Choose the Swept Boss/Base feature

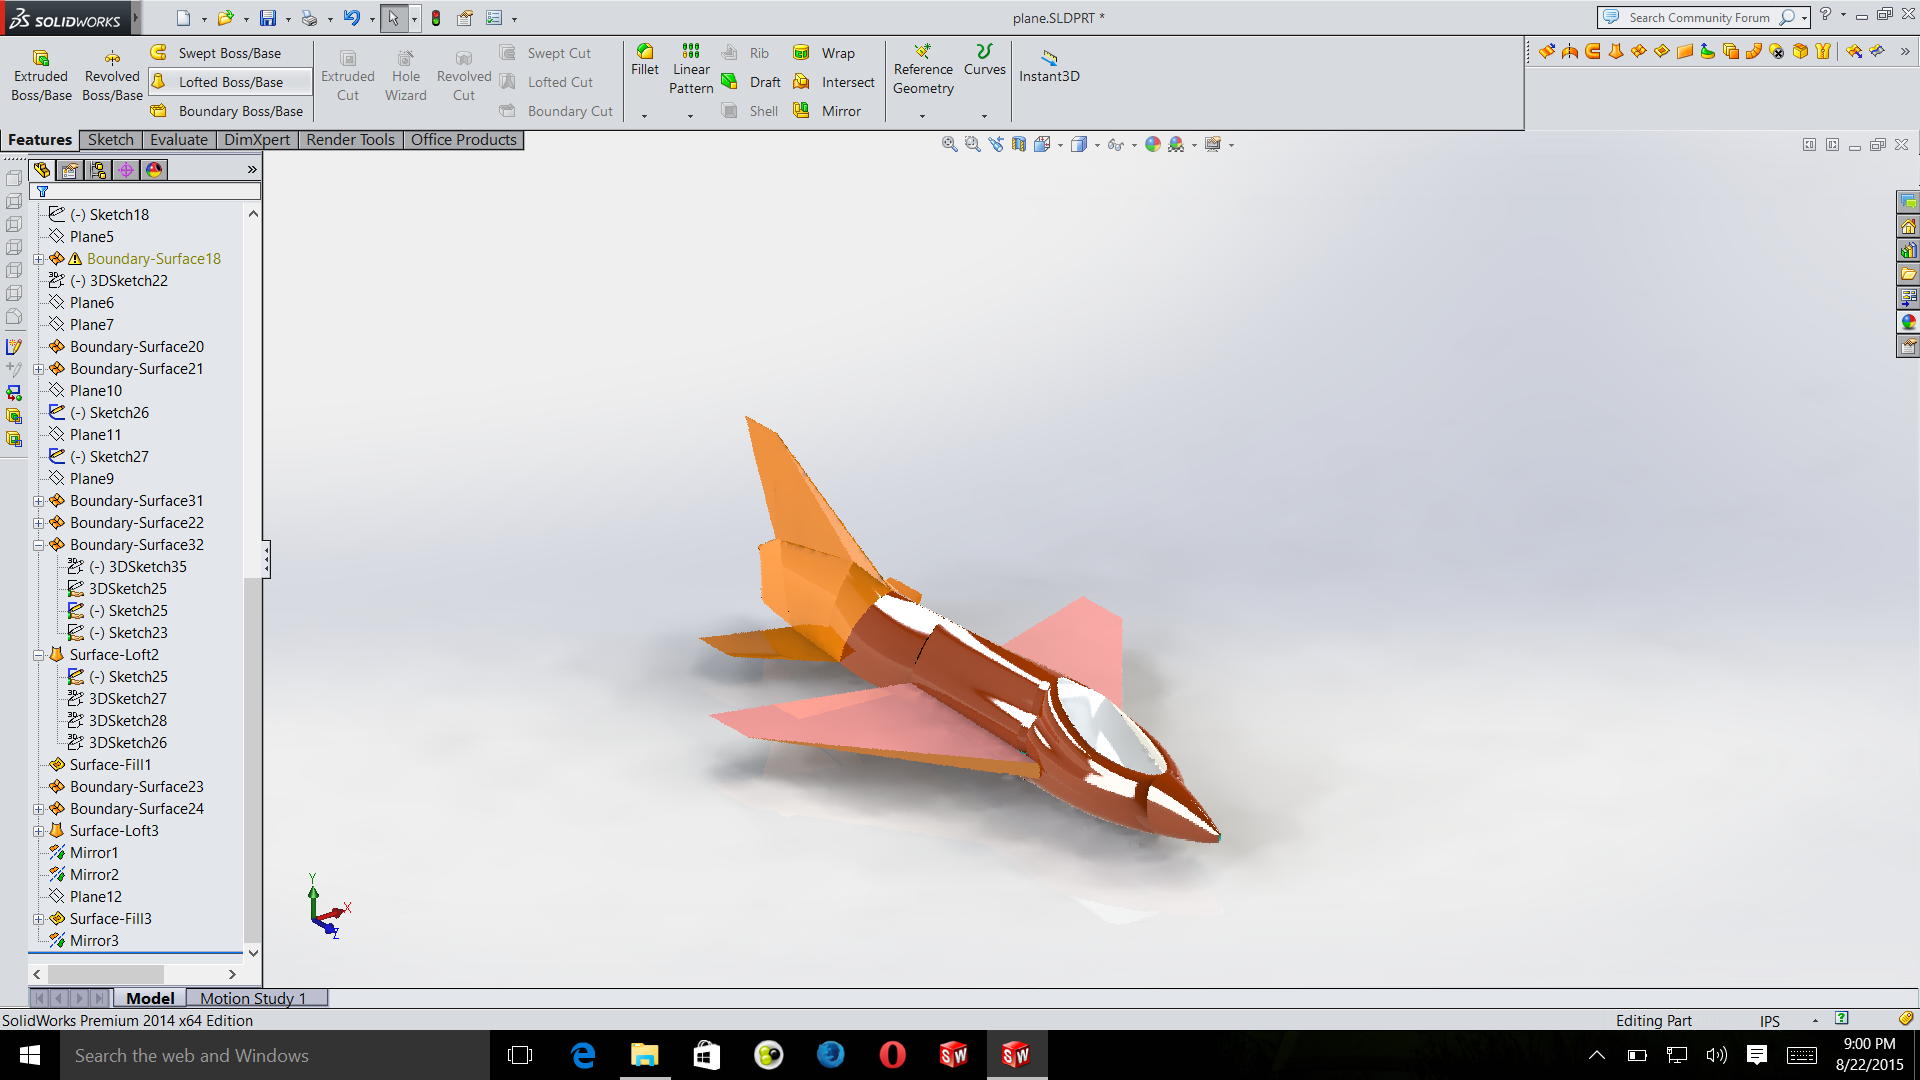[x=217, y=53]
